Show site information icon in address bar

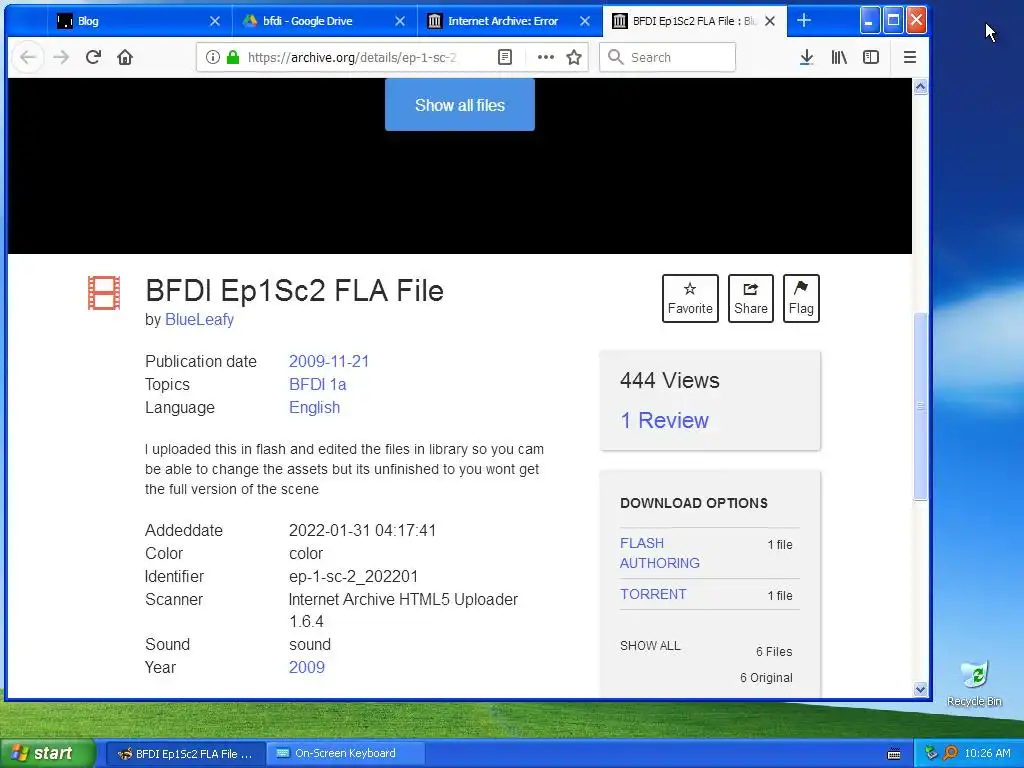coord(213,57)
